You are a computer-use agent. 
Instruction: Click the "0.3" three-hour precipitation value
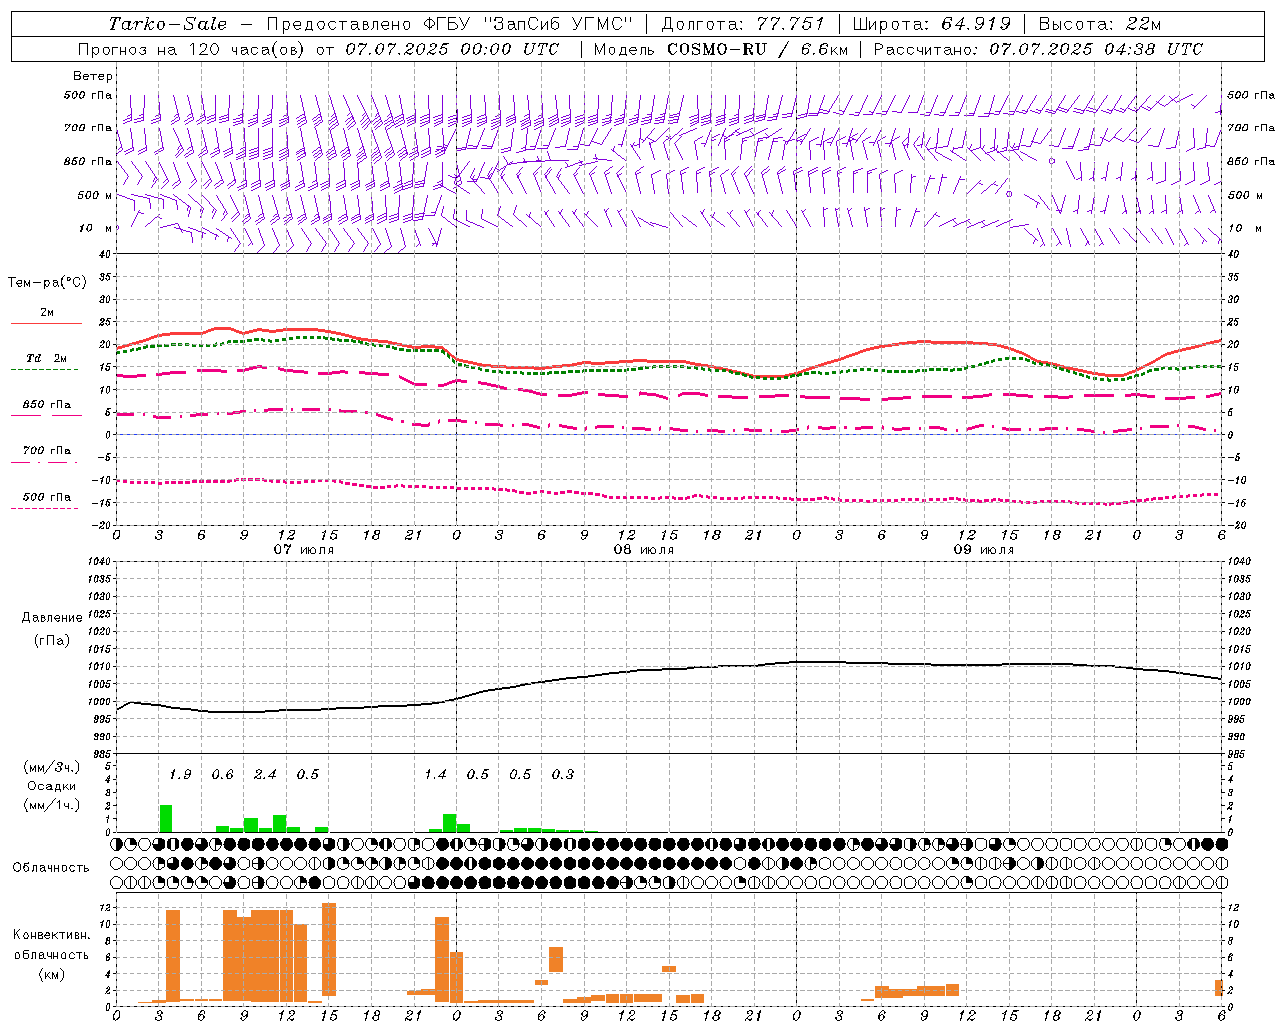[563, 775]
